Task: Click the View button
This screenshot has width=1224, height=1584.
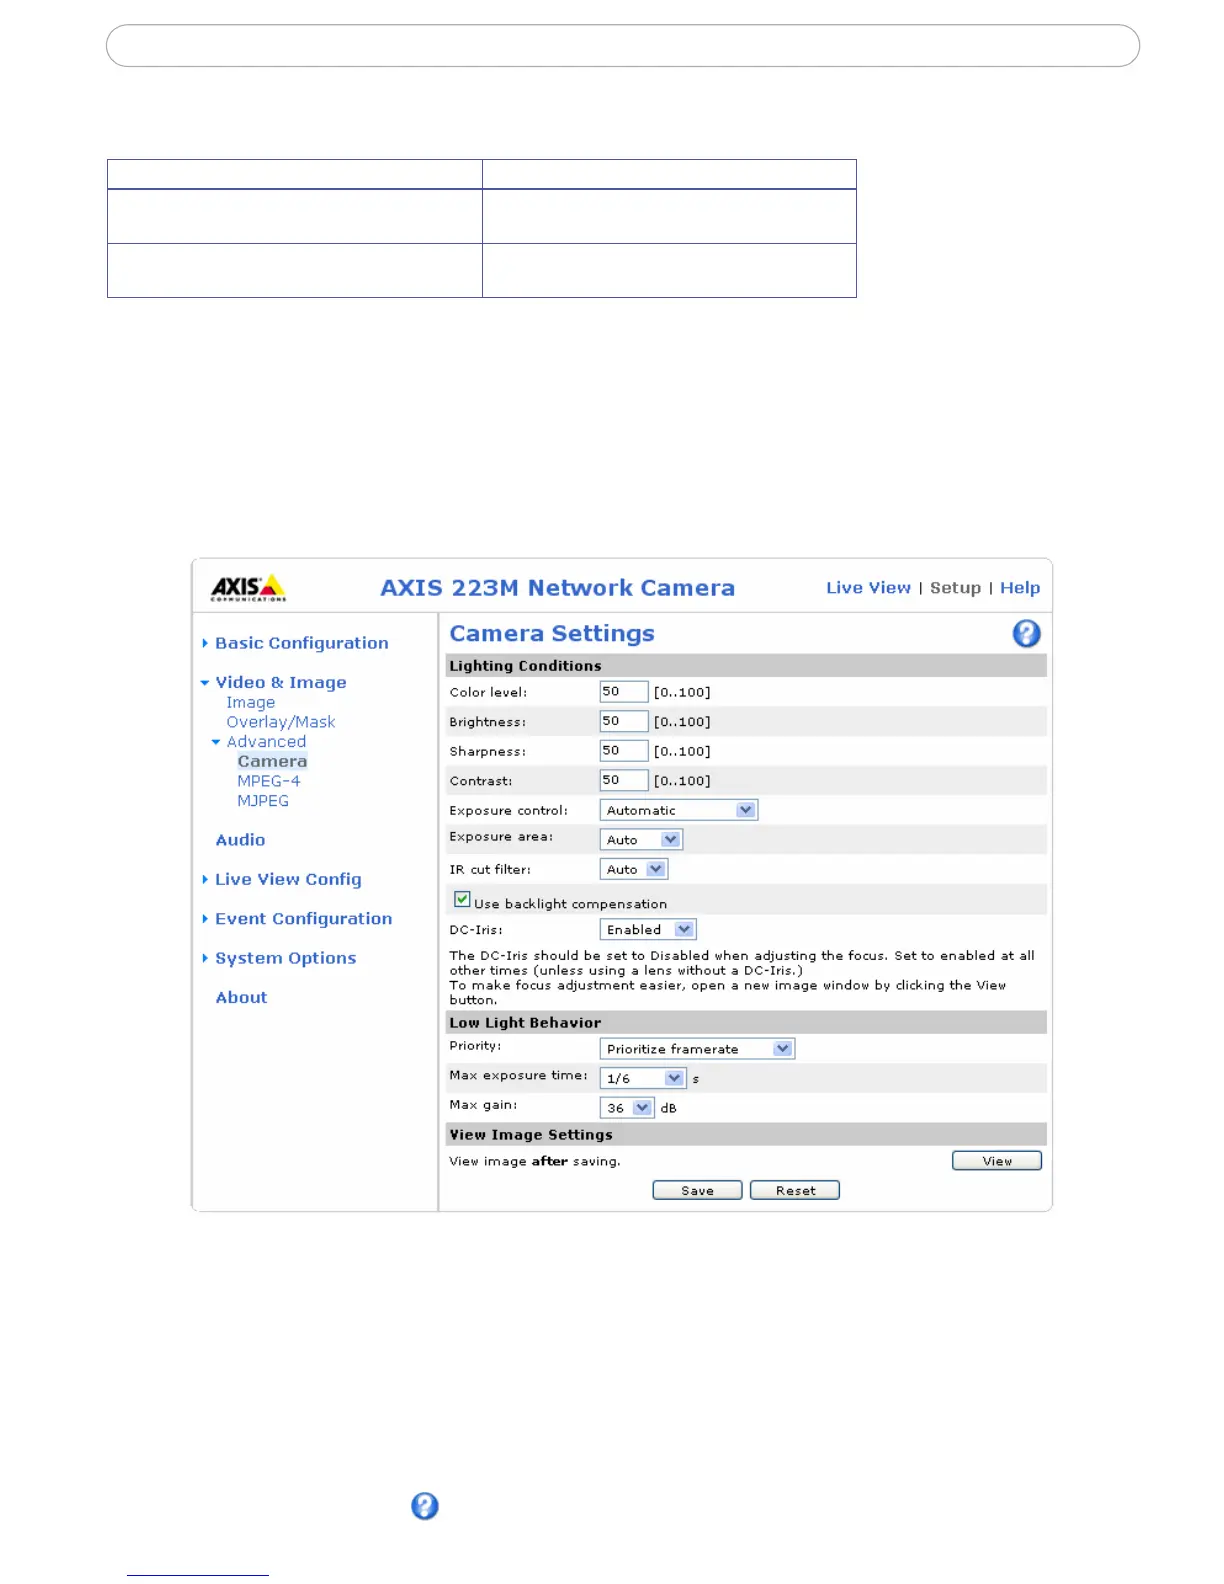Action: coord(997,1160)
